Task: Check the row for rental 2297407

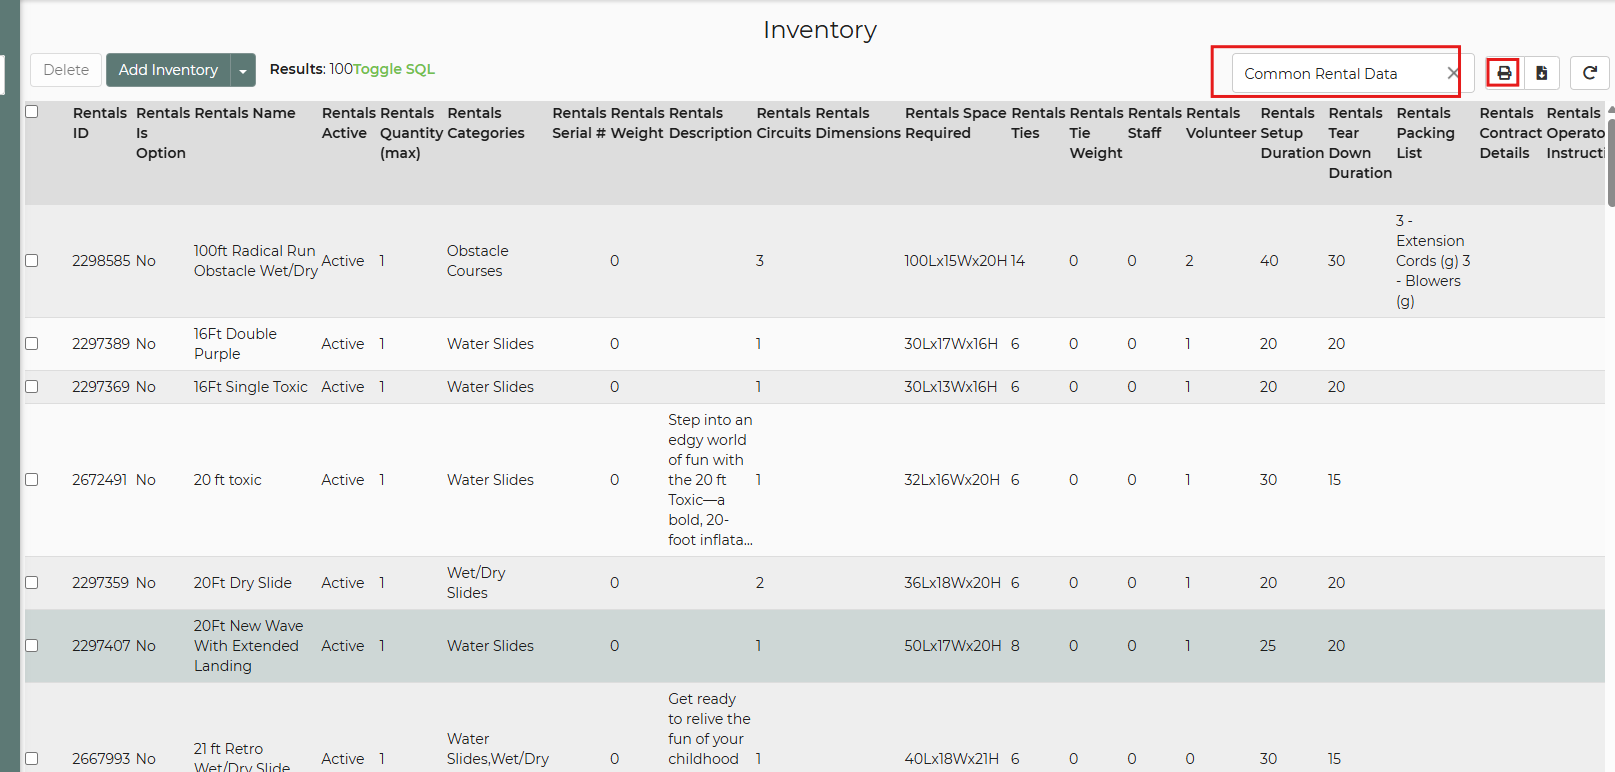Action: 32,646
